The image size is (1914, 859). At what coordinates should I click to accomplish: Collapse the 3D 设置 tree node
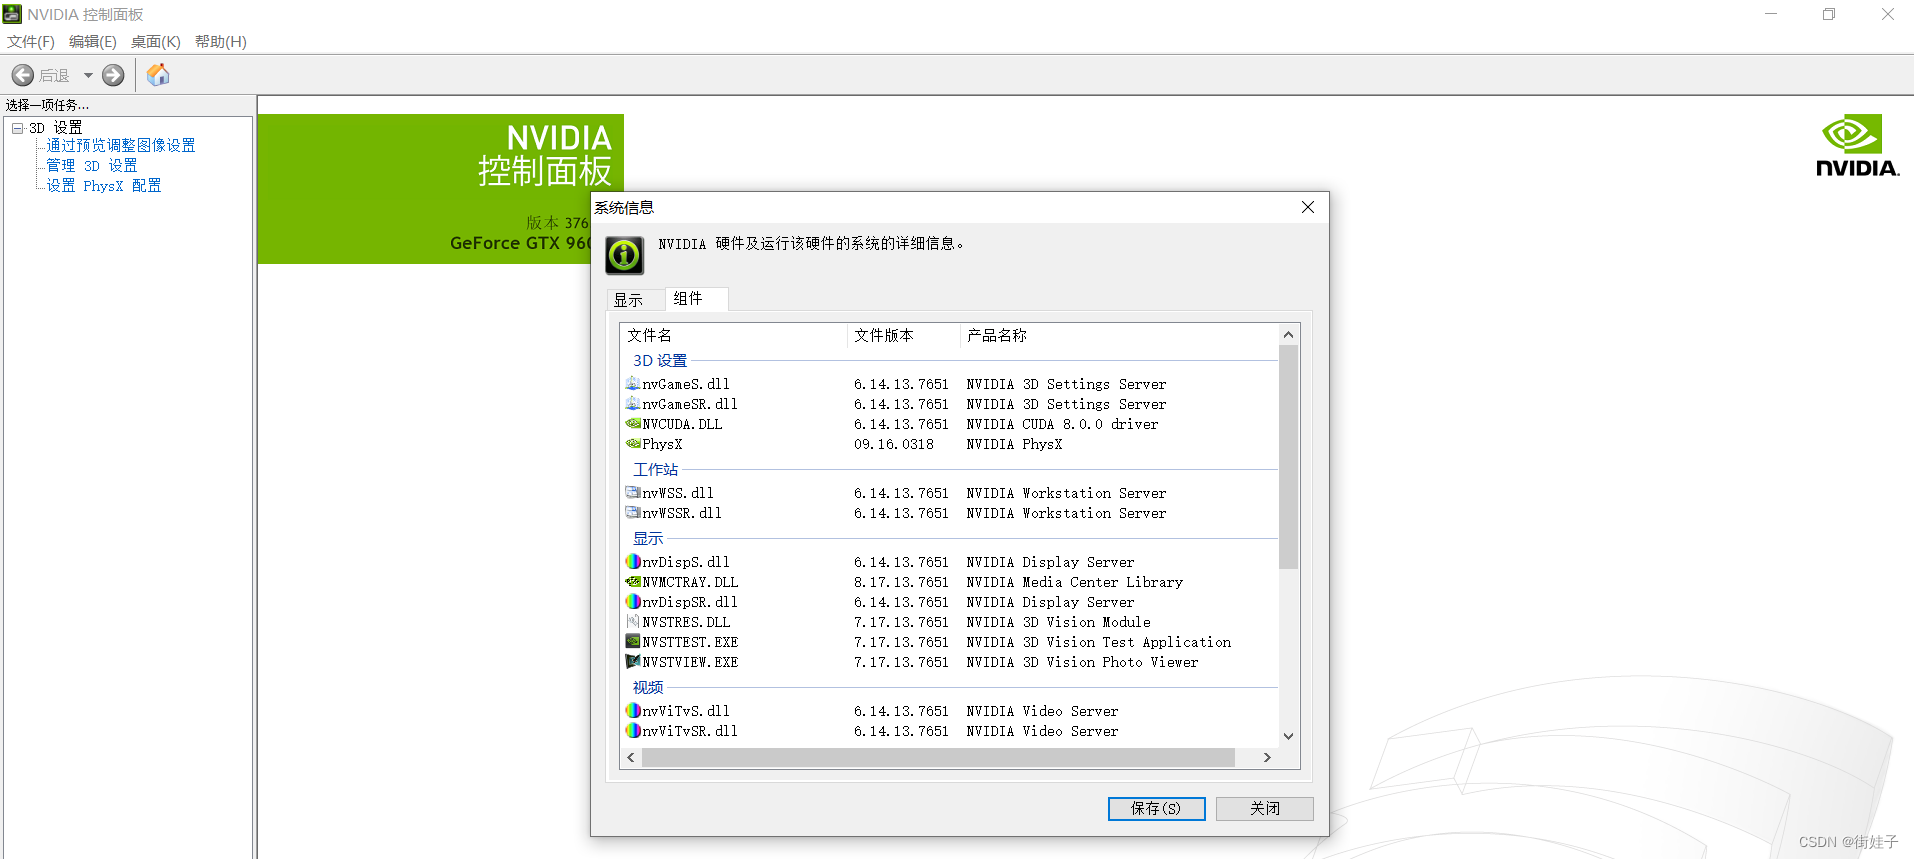point(17,128)
